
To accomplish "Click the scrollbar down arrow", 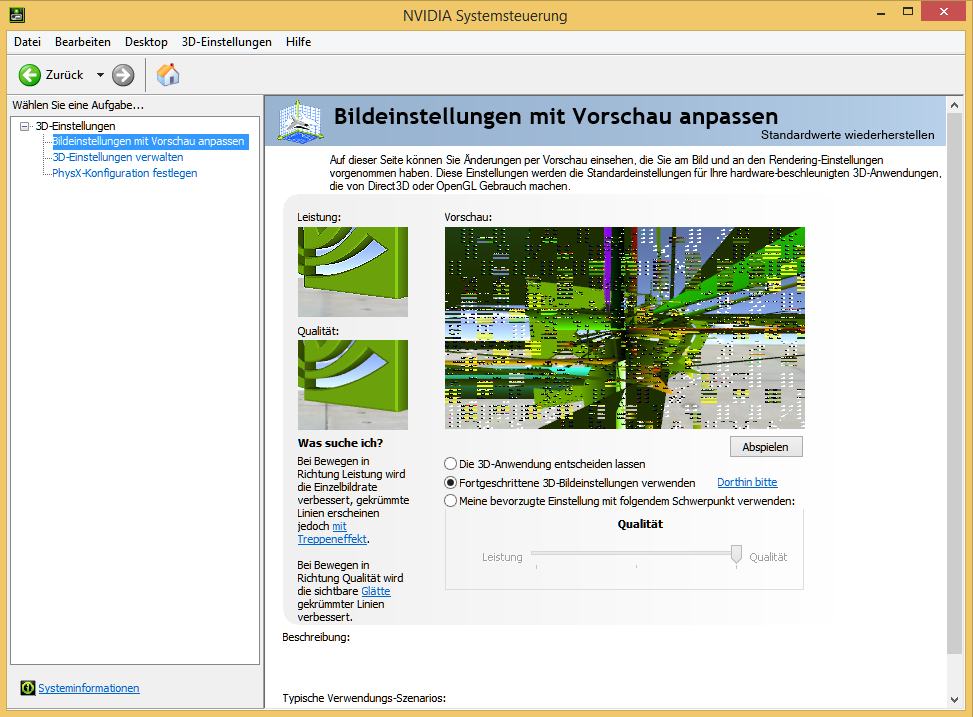I will coord(954,700).
